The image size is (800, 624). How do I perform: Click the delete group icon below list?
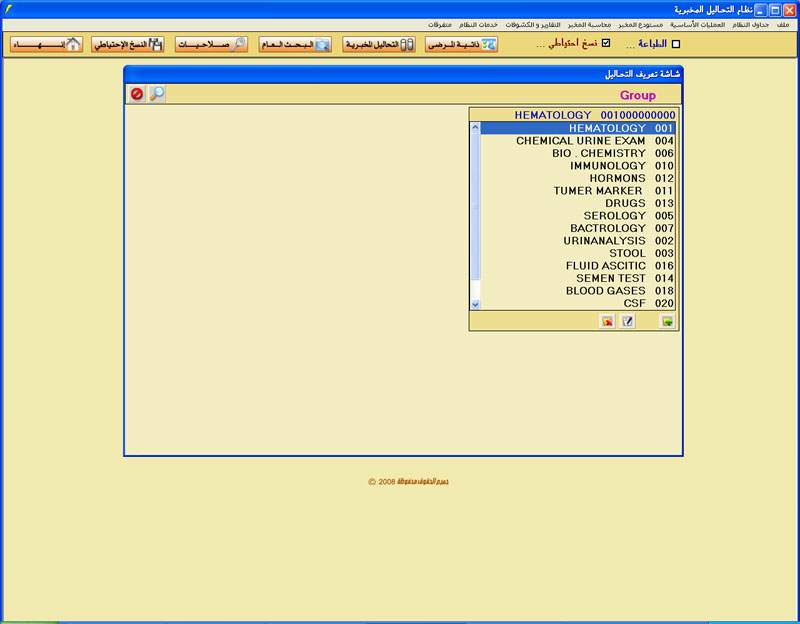[x=606, y=321]
